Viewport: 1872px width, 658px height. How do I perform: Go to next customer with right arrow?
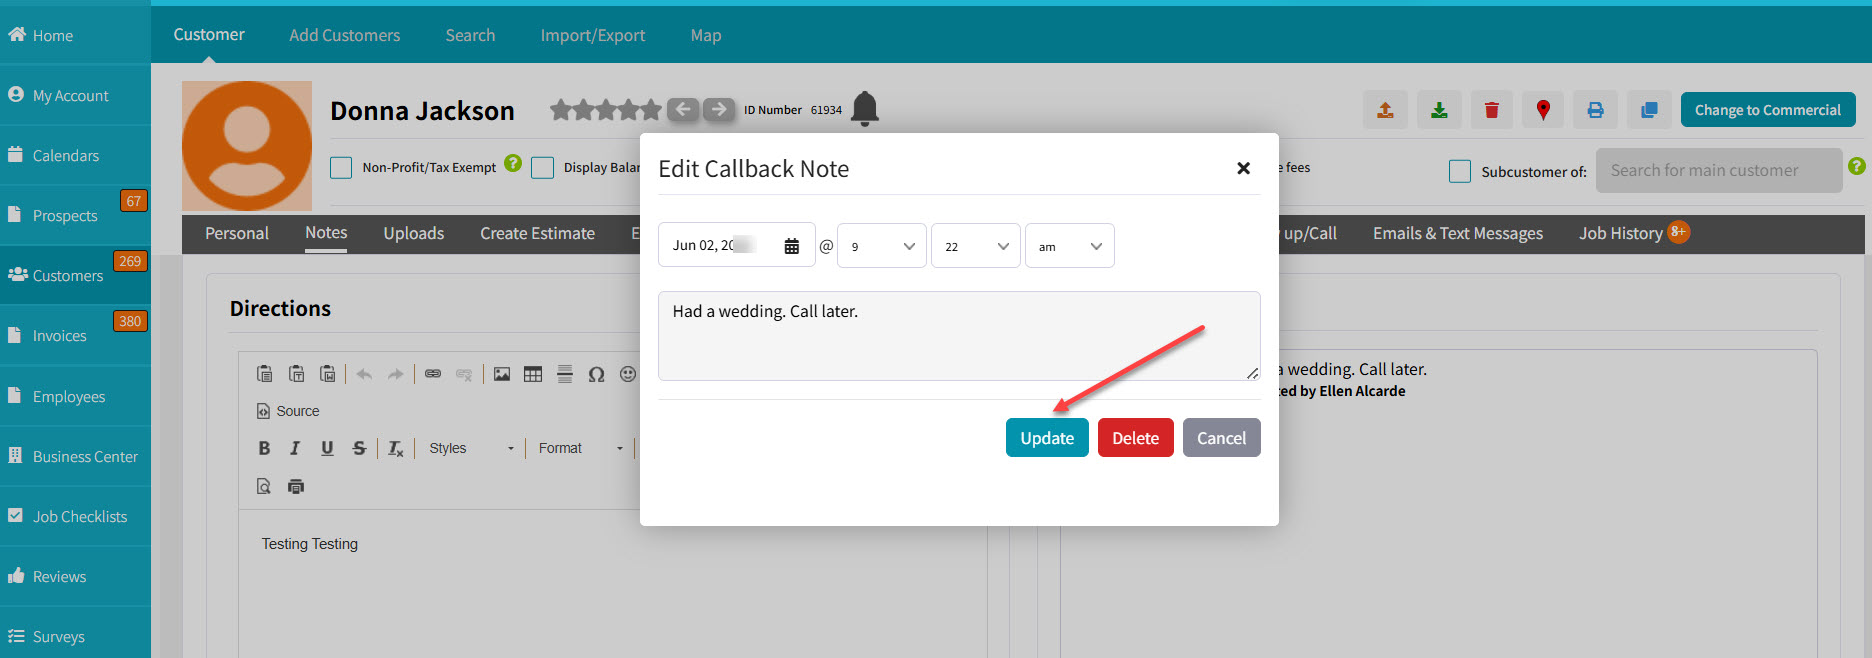[x=718, y=109]
